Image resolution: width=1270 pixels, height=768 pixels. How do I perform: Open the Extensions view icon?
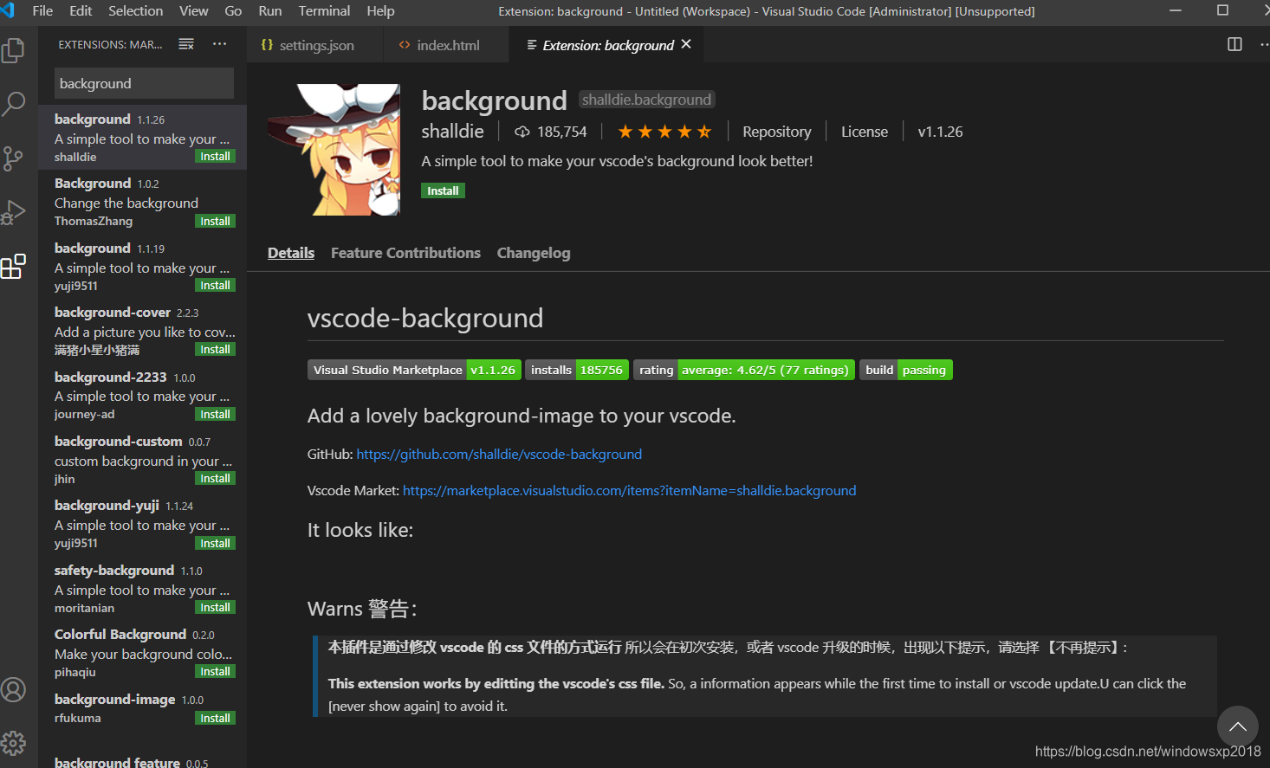(13, 266)
